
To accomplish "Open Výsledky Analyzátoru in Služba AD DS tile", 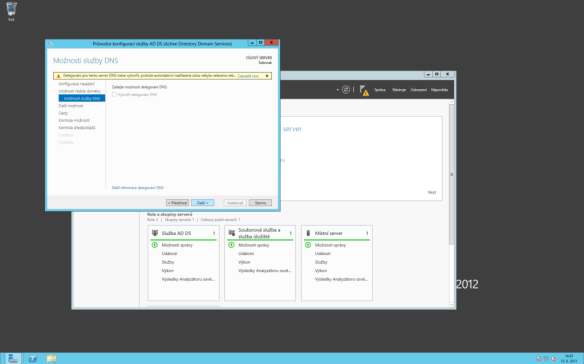I will pyautogui.click(x=188, y=279).
